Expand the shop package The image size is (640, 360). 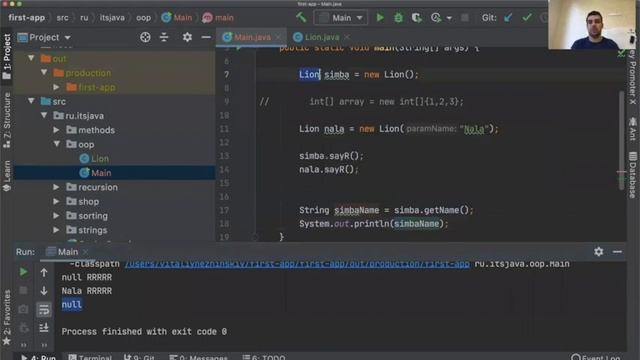pos(56,201)
